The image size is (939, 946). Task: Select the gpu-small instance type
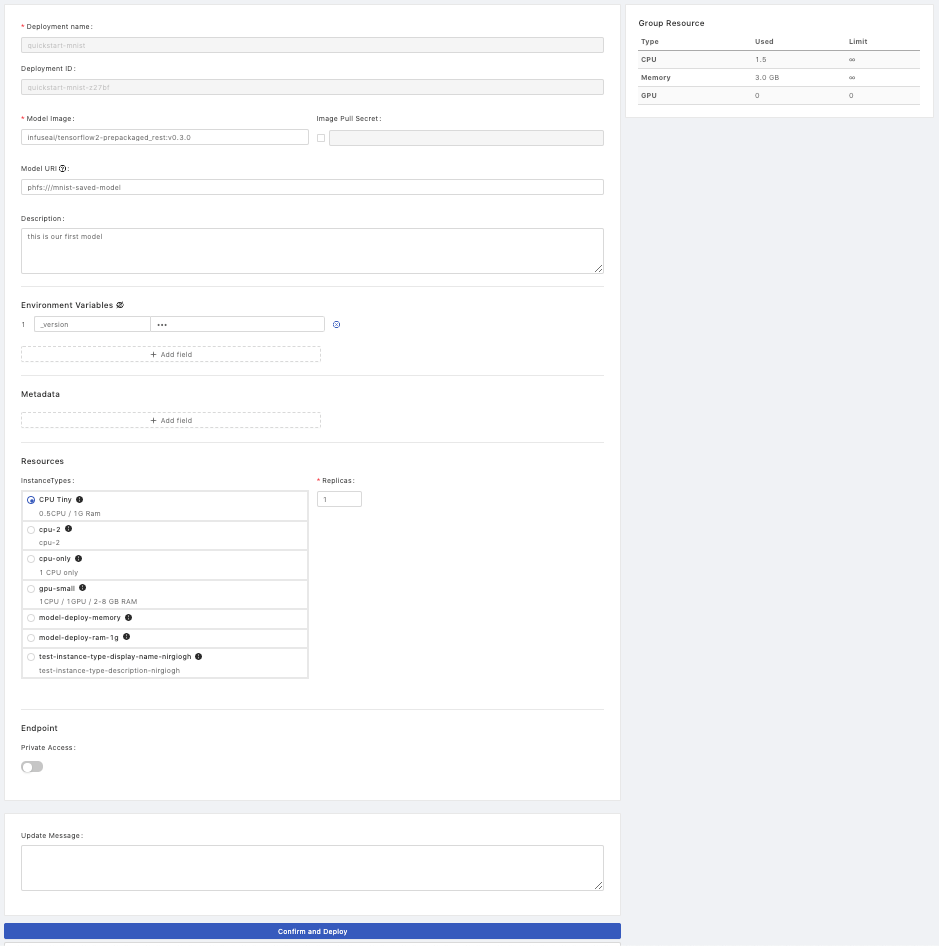point(31,589)
